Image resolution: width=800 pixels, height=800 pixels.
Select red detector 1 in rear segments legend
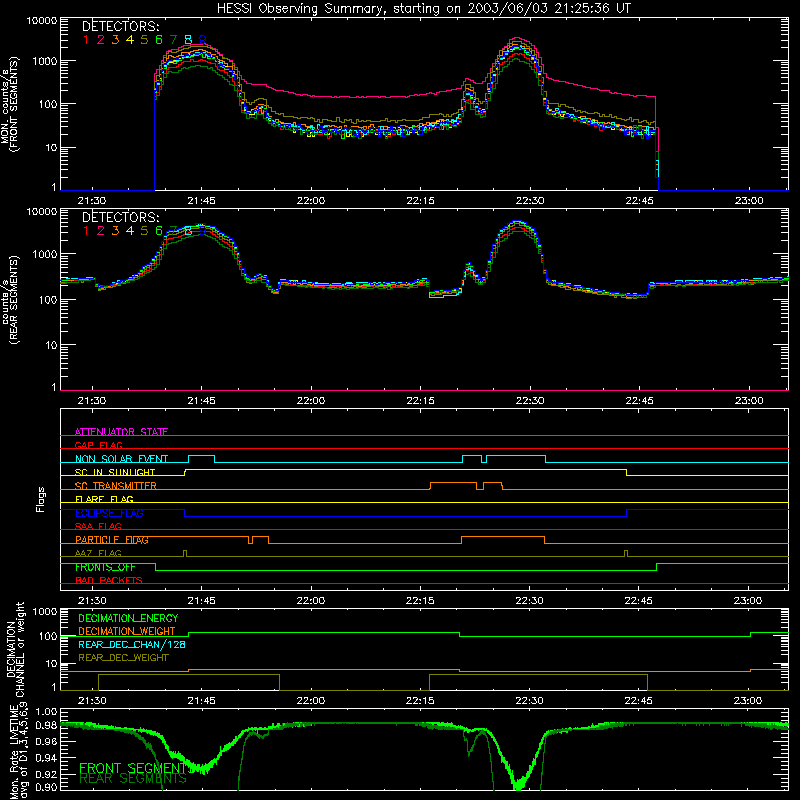coord(86,231)
